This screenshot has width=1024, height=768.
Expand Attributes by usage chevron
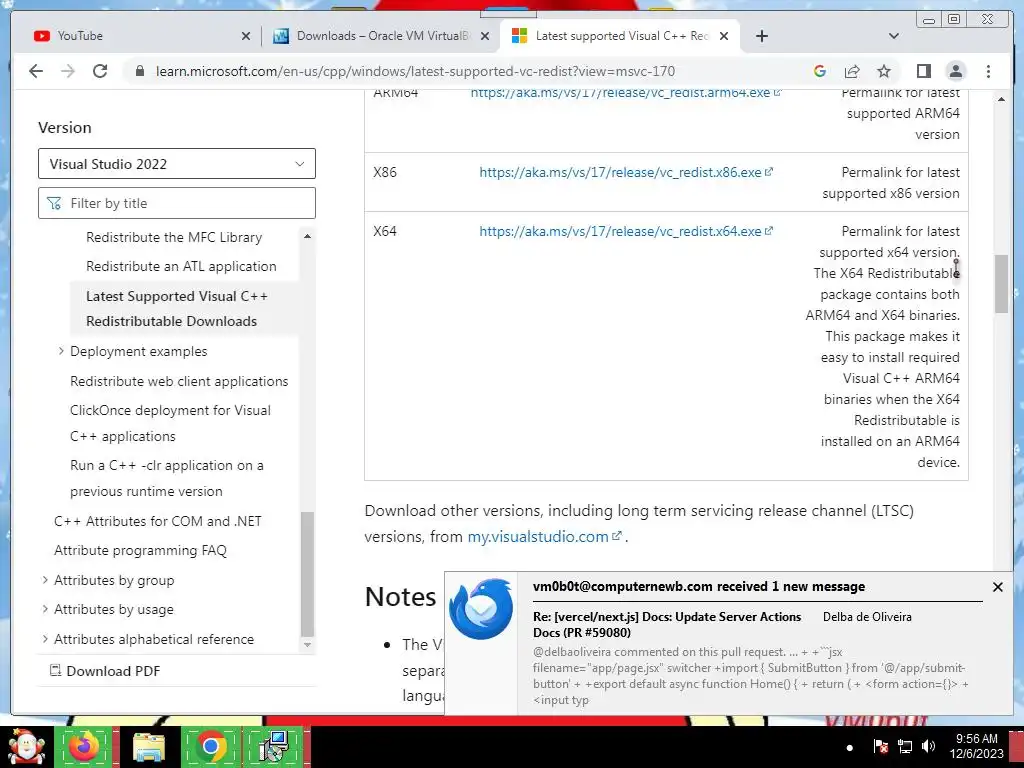coord(45,609)
